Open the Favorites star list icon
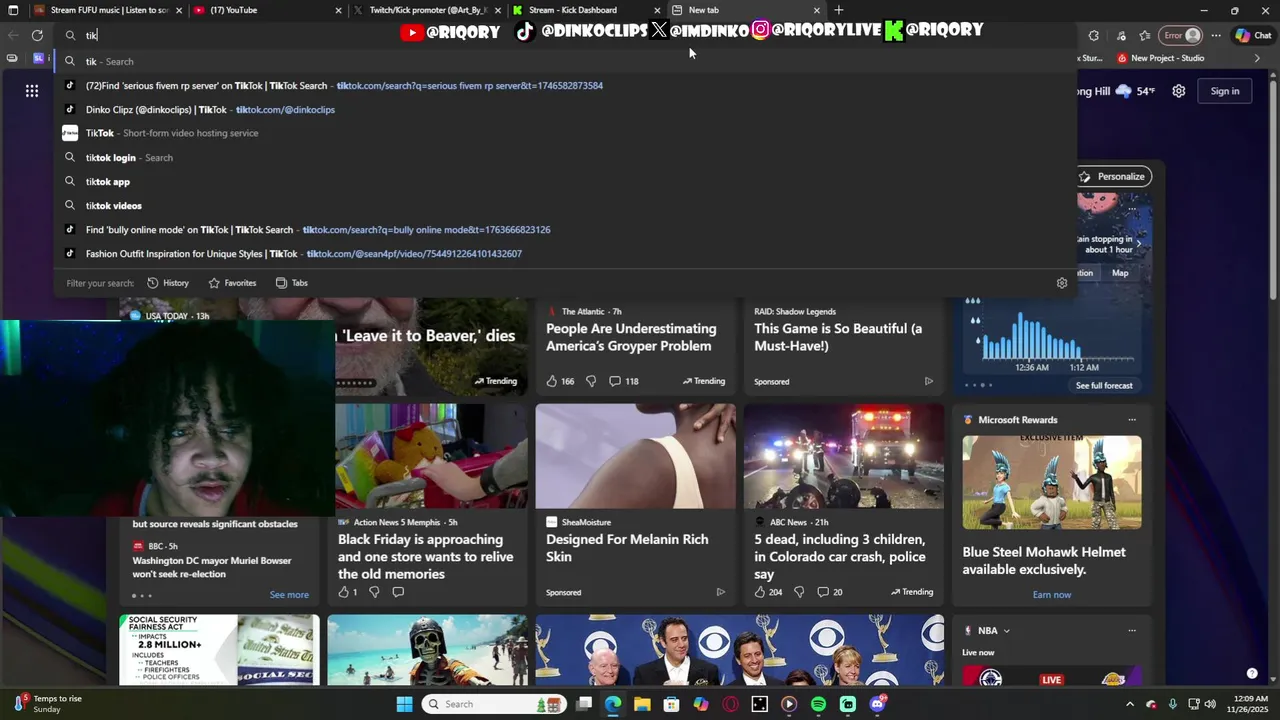This screenshot has width=1280, height=720. 1145,35
